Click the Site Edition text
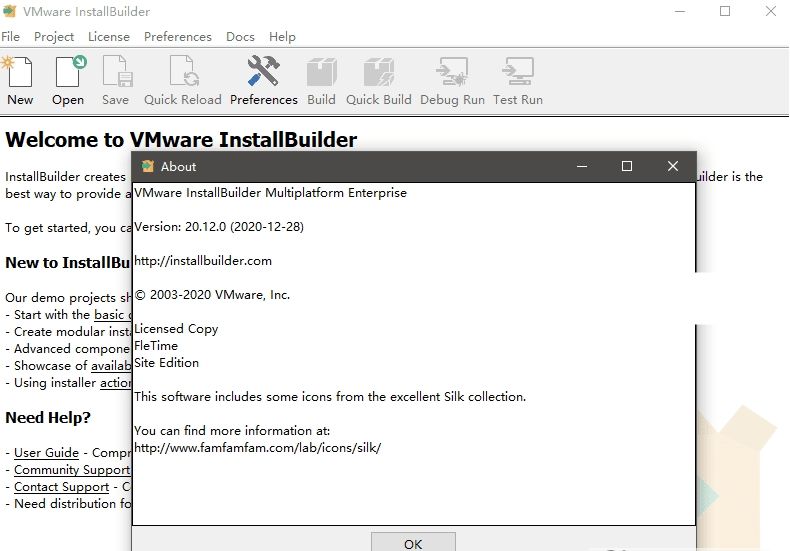The width and height of the screenshot is (790, 551). pos(166,363)
